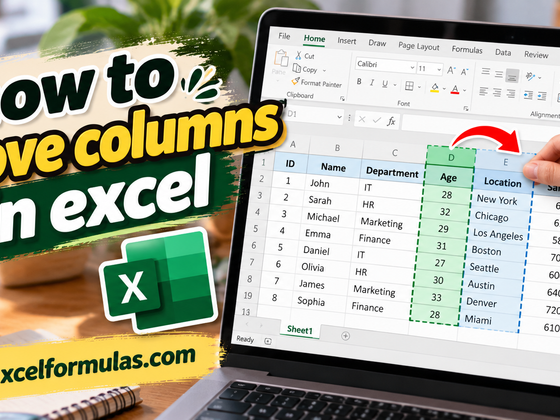Screen dimensions: 560x420
Task: Select column E header
Action: 505,162
